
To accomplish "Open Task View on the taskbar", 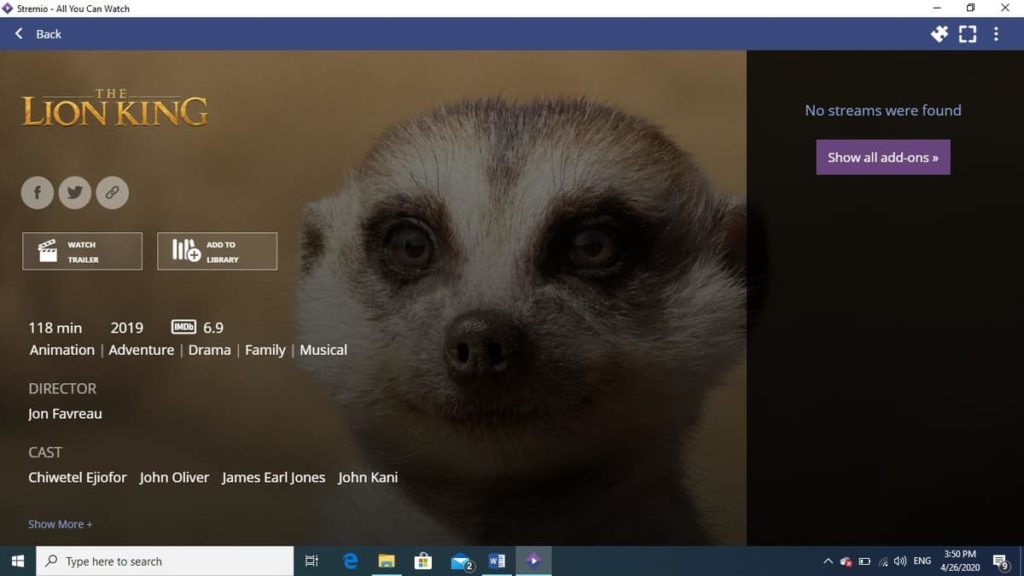I will [x=312, y=561].
